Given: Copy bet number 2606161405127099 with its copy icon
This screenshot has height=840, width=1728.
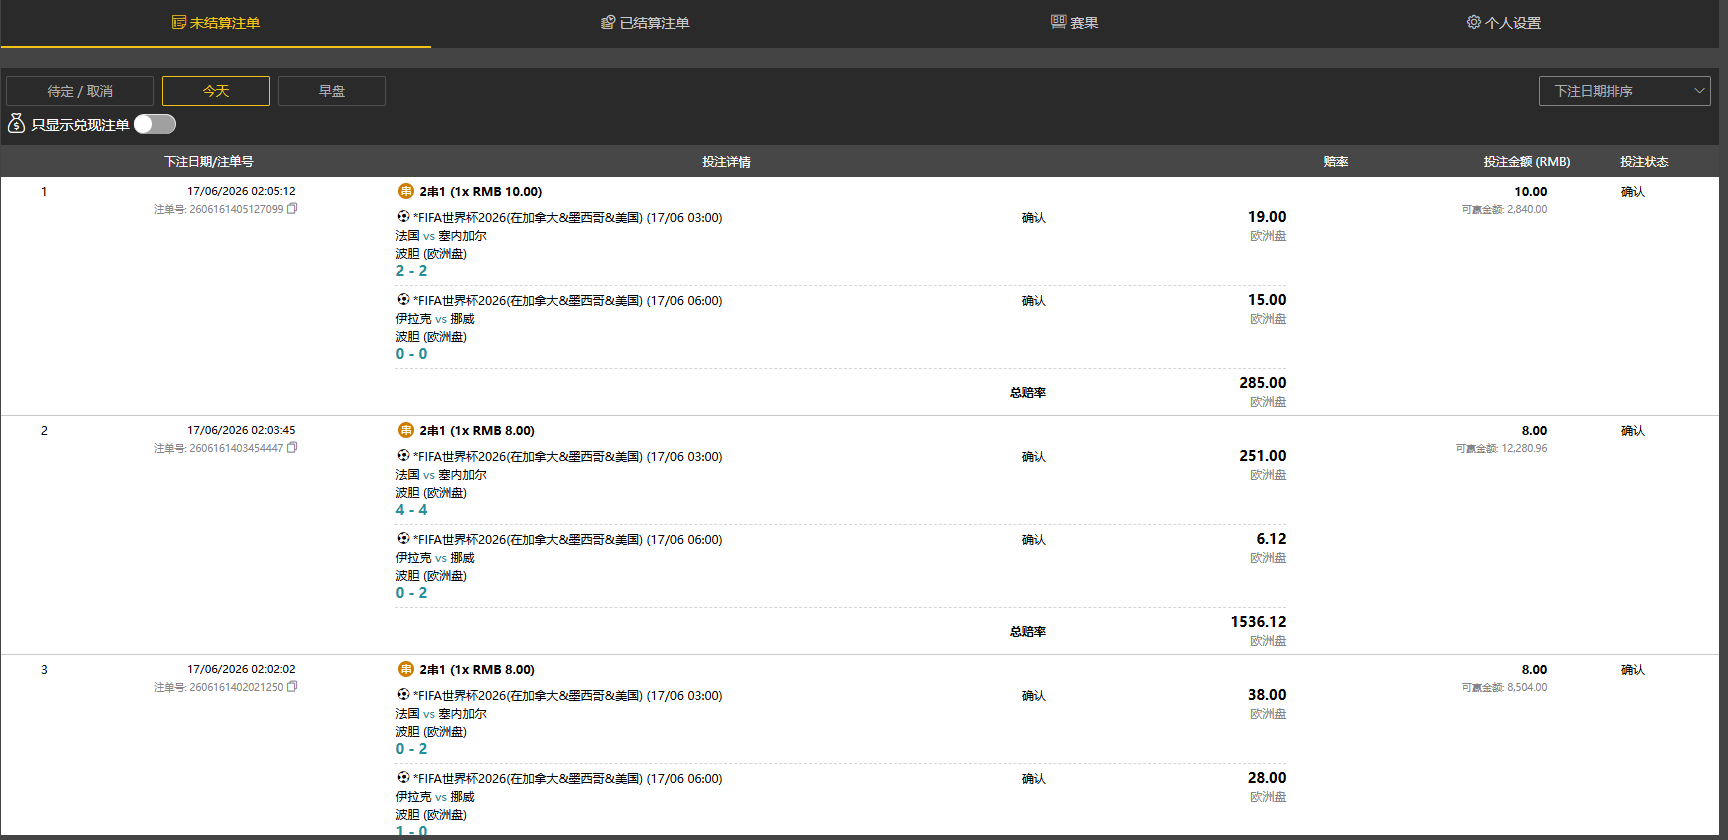Looking at the screenshot, I should point(292,209).
